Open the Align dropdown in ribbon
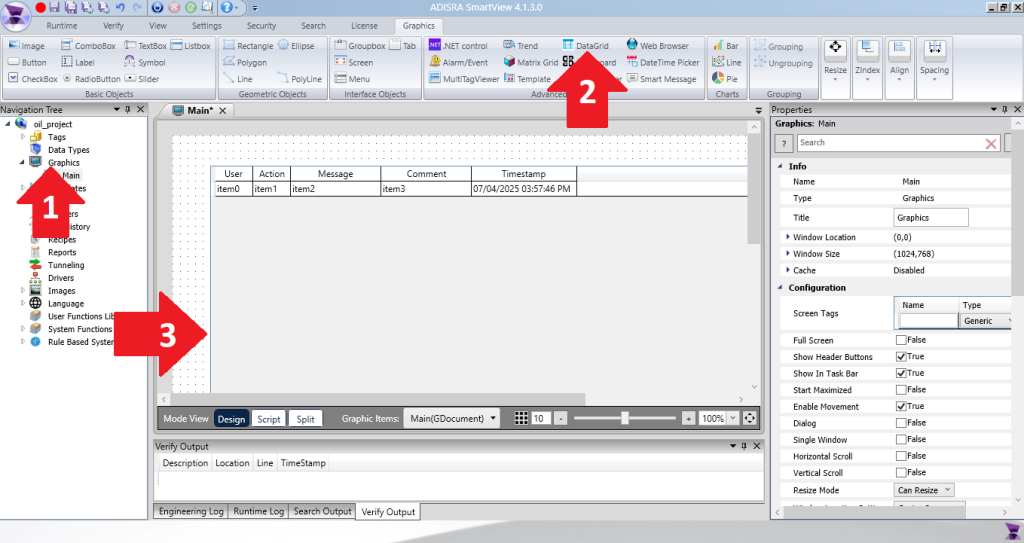 coord(899,69)
